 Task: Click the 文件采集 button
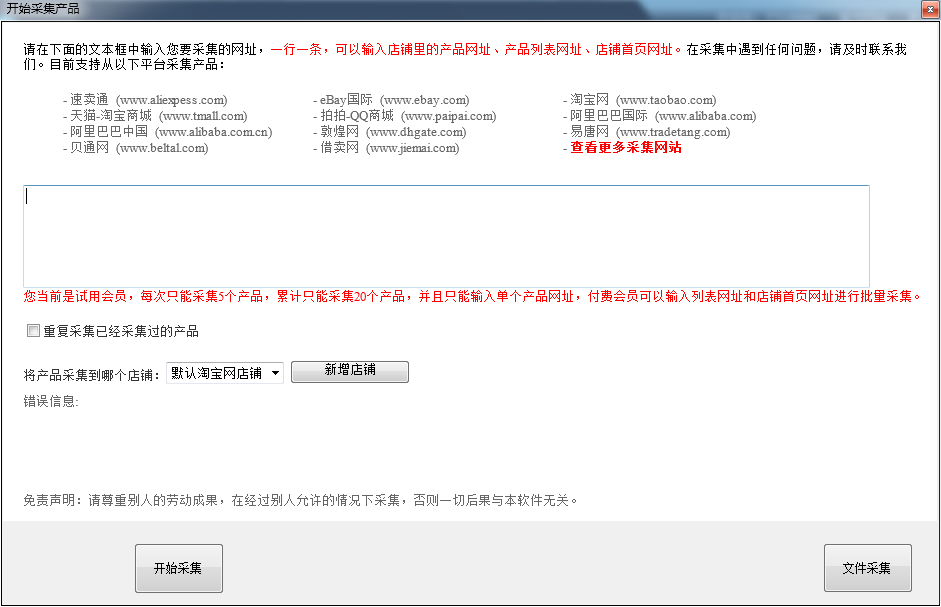tap(867, 568)
